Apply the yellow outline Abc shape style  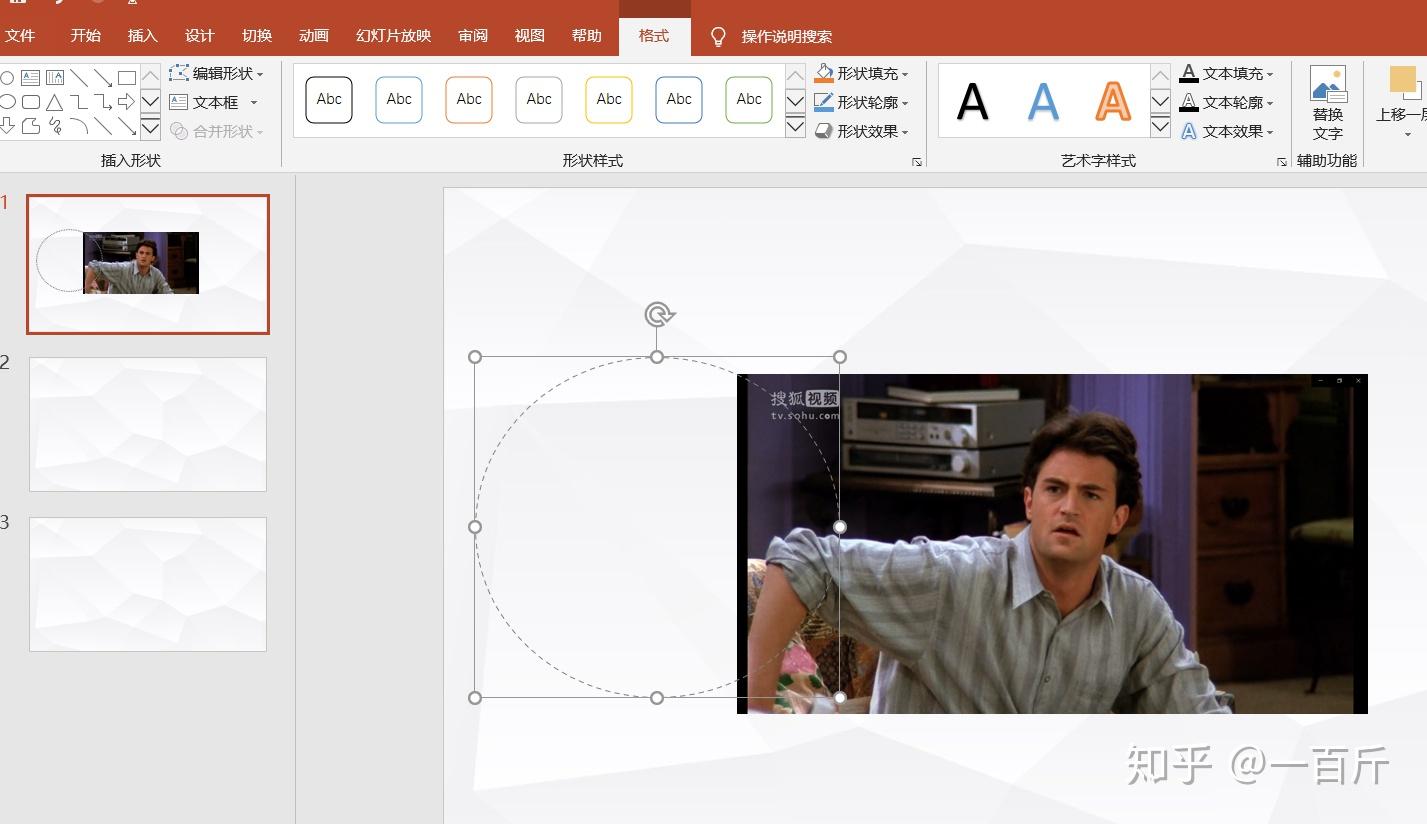pos(609,100)
